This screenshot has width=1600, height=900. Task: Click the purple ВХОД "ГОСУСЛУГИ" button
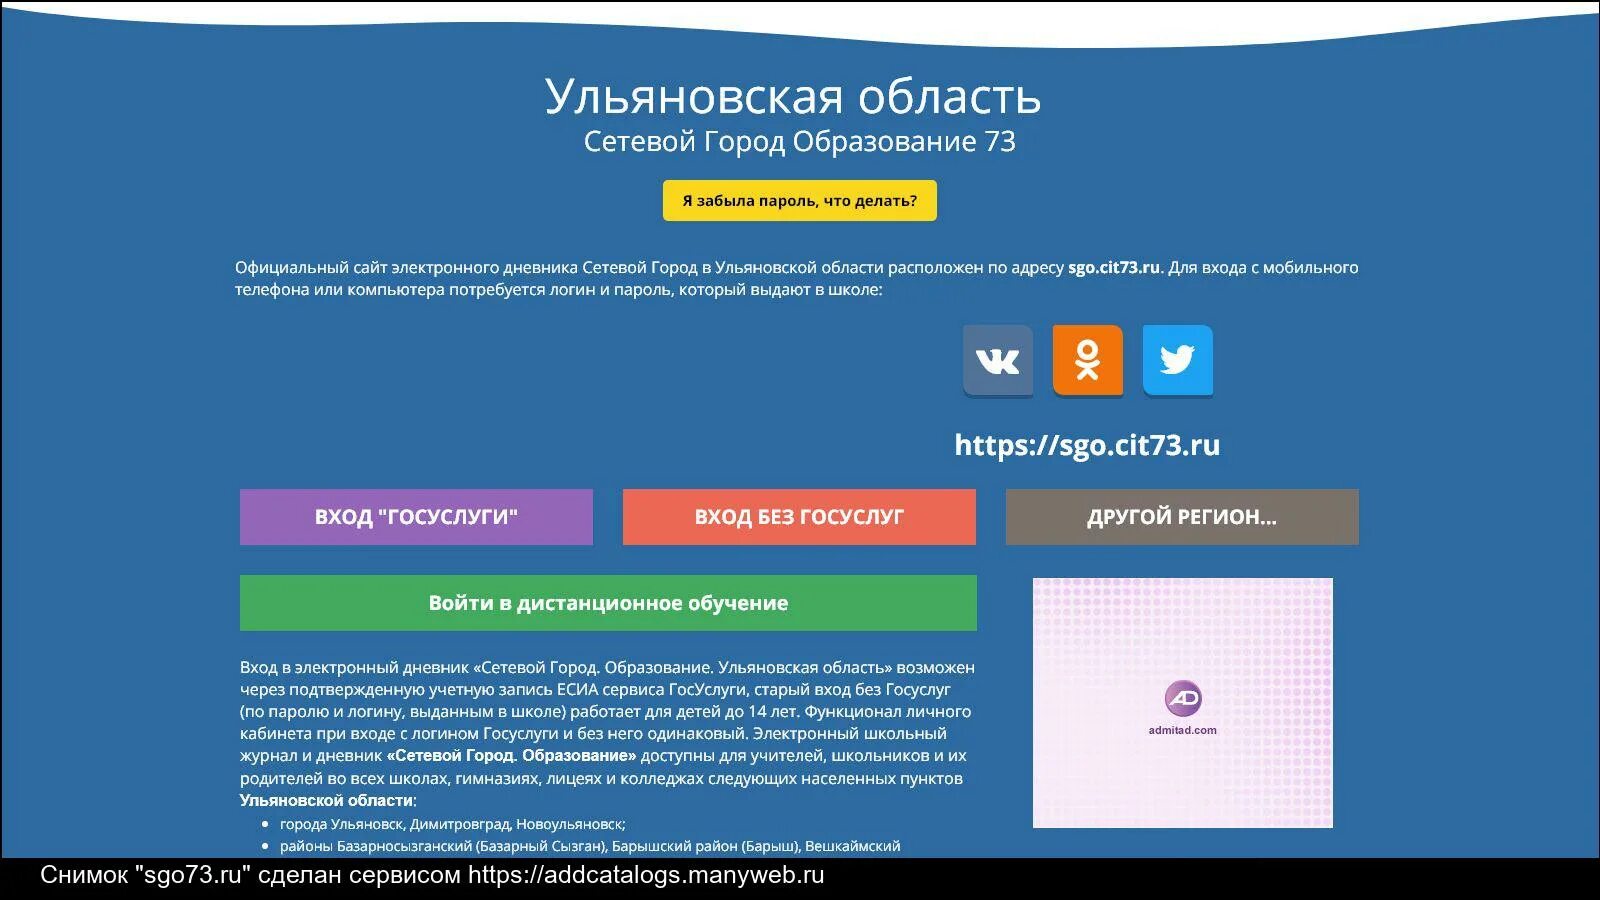pos(416,517)
